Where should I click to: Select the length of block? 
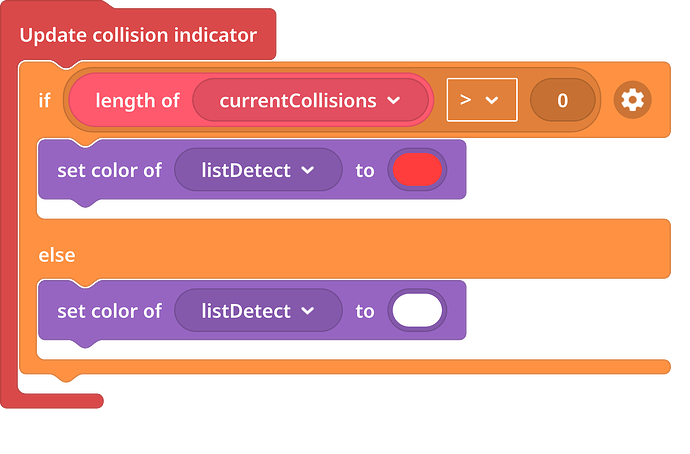[x=137, y=101]
